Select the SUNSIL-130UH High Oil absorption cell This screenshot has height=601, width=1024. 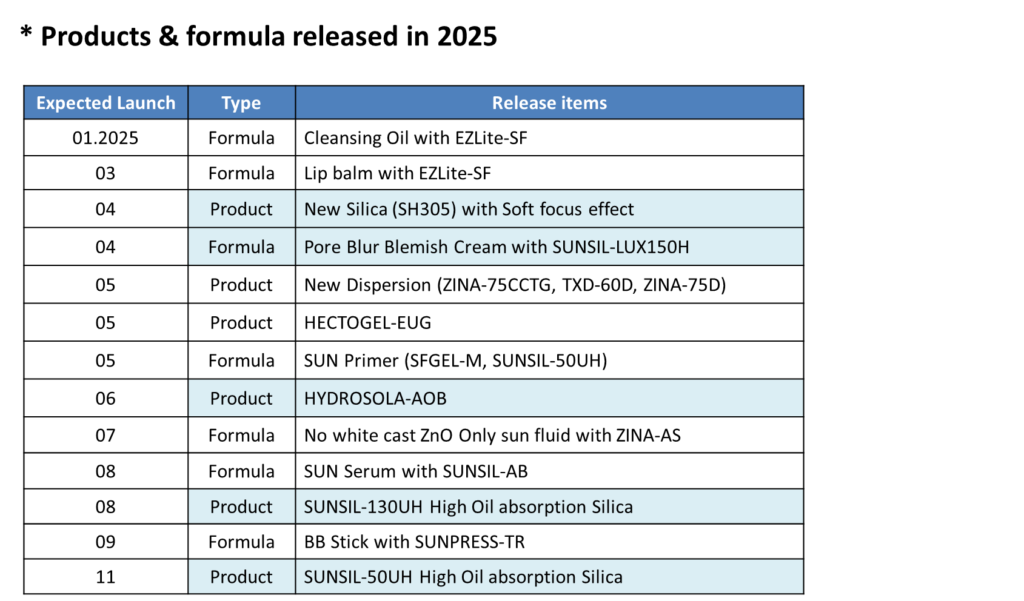click(x=549, y=506)
